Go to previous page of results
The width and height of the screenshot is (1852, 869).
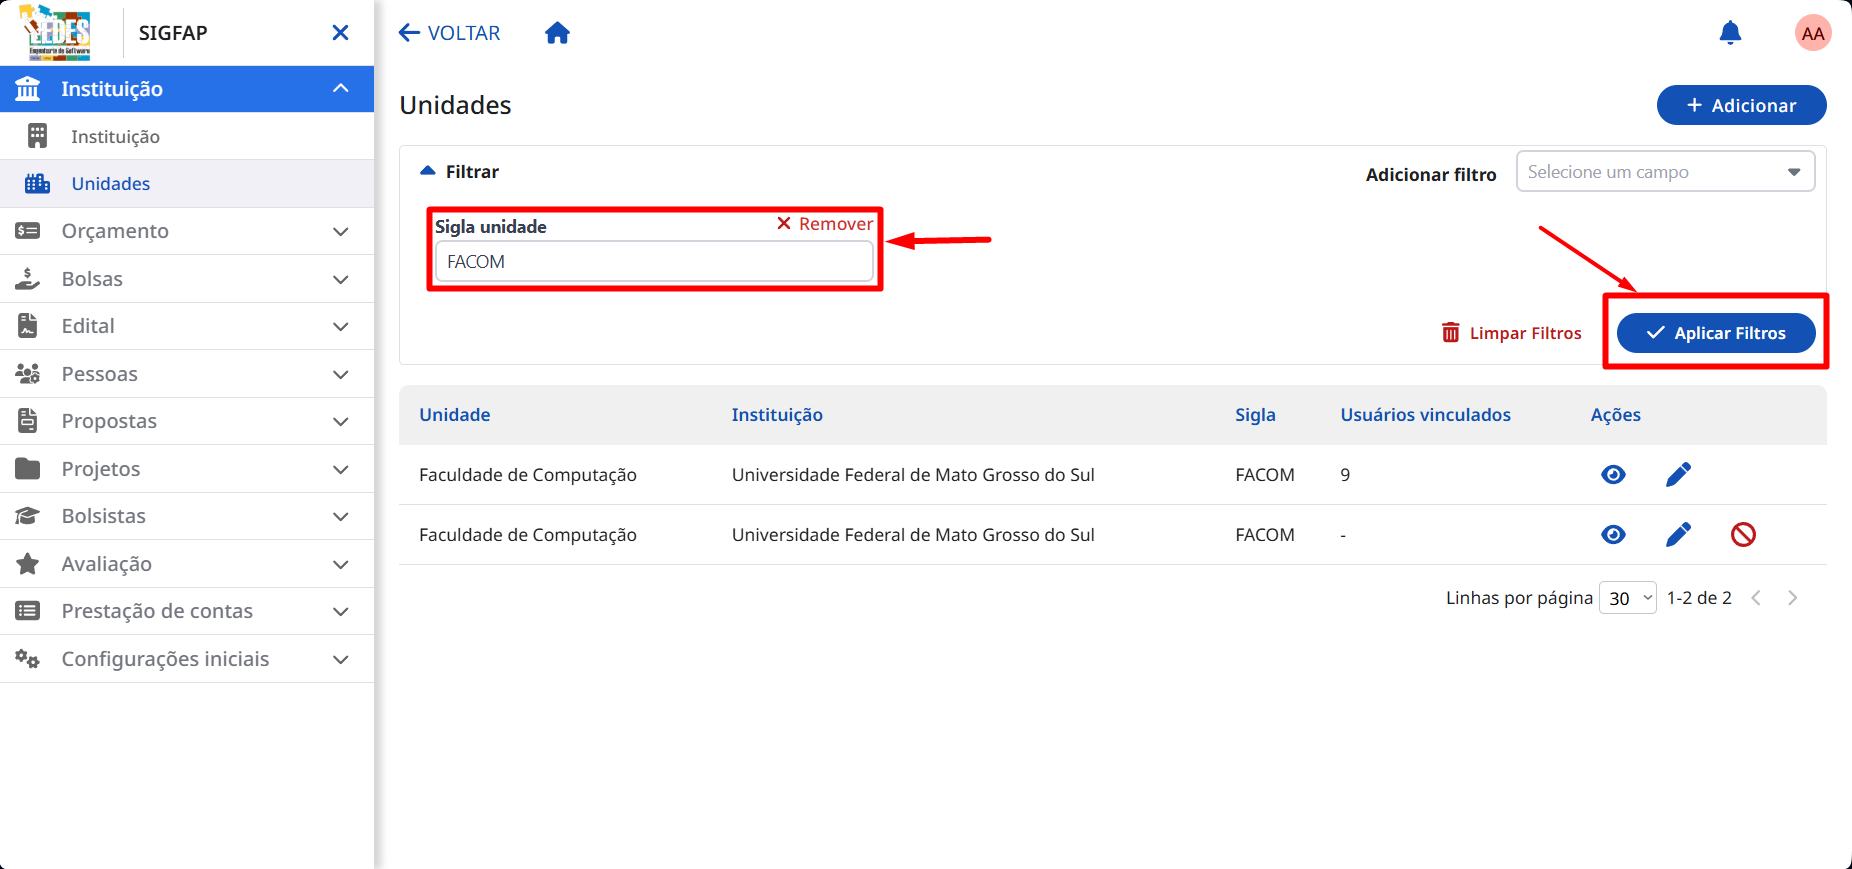point(1756,598)
